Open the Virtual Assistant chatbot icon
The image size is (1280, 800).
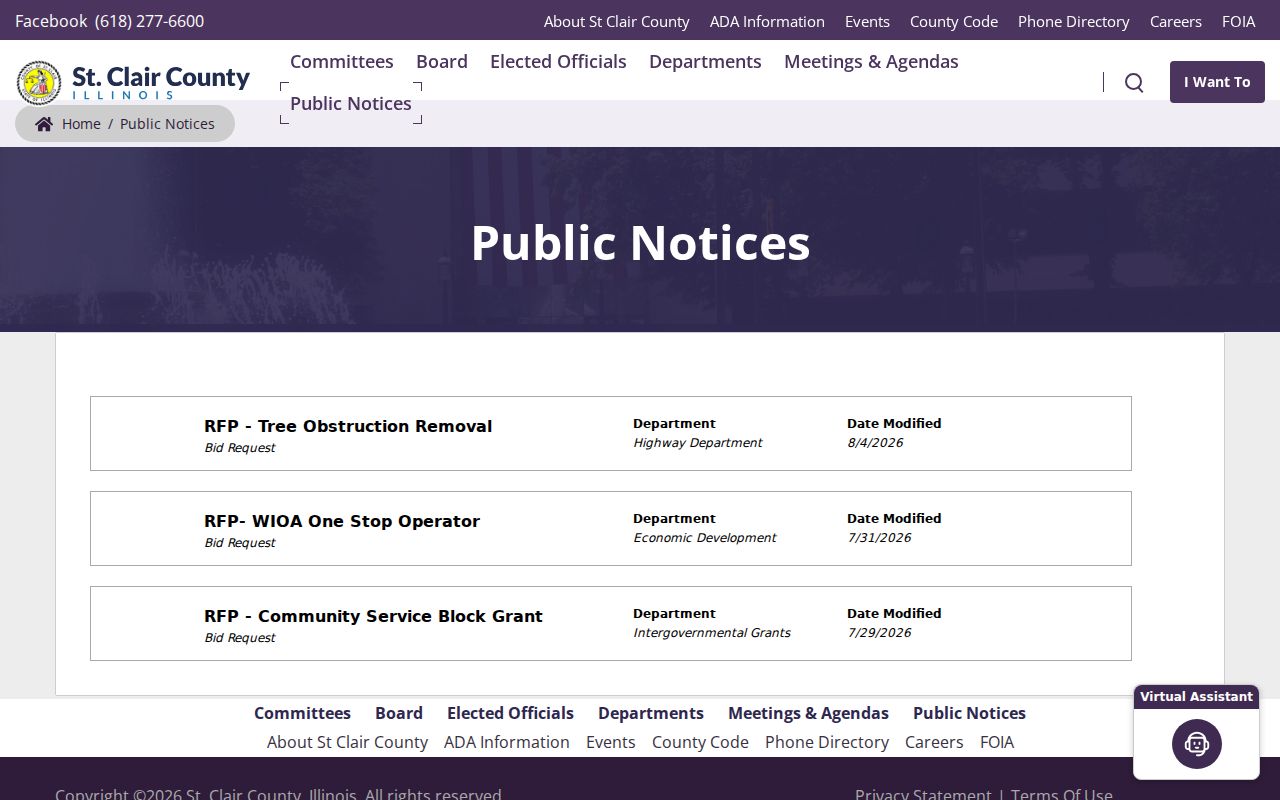pos(1196,744)
